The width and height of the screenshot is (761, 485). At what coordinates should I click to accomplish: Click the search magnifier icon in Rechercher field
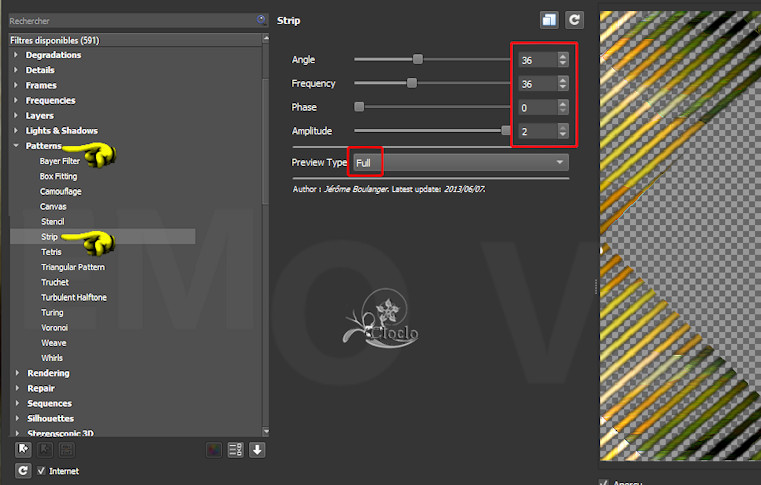(261, 19)
